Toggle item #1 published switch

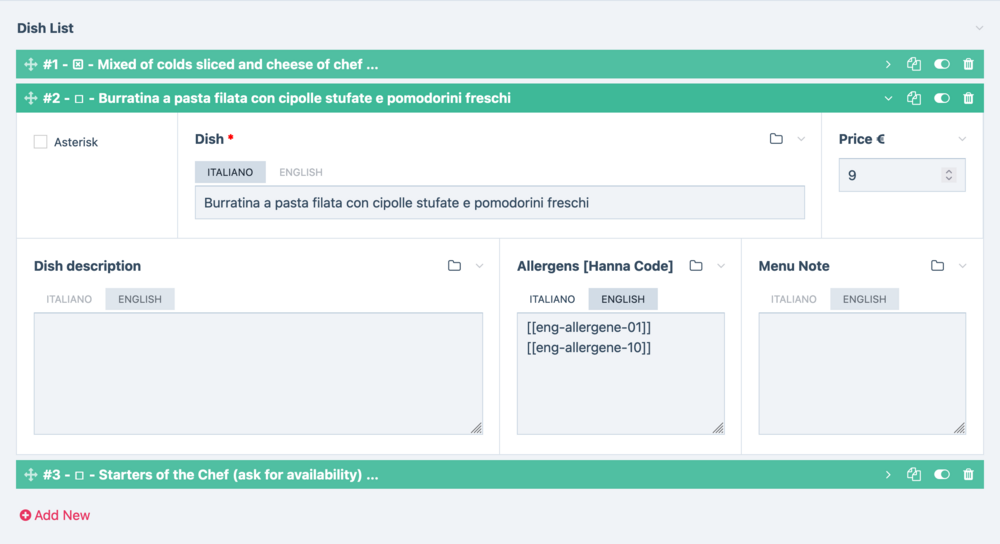pos(941,65)
